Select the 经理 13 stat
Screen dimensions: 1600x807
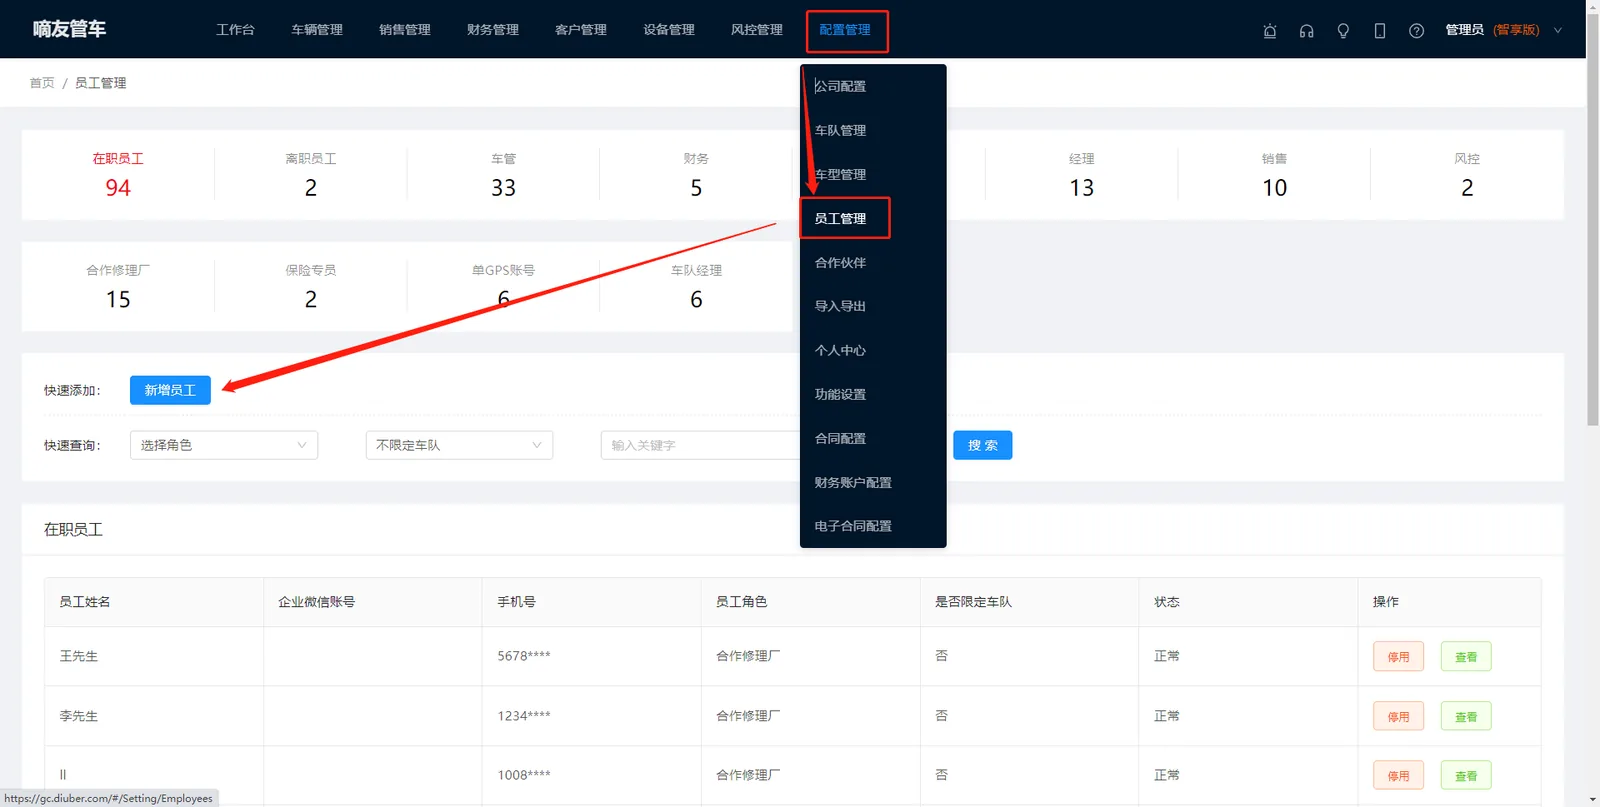tap(1082, 175)
